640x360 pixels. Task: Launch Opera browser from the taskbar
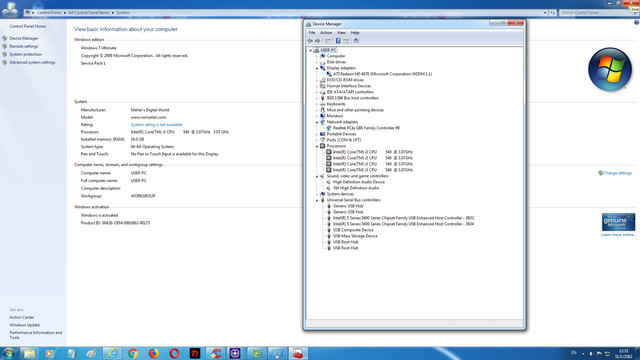click(174, 353)
